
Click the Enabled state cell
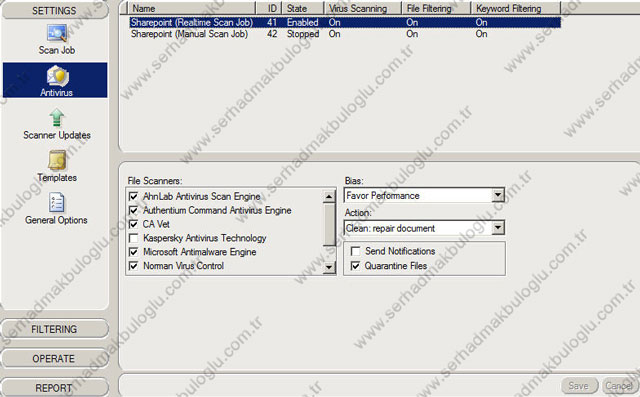(302, 22)
